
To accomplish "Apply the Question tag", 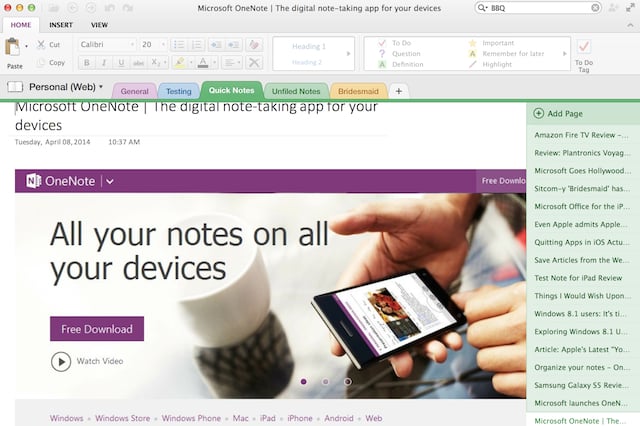I will pos(399,53).
